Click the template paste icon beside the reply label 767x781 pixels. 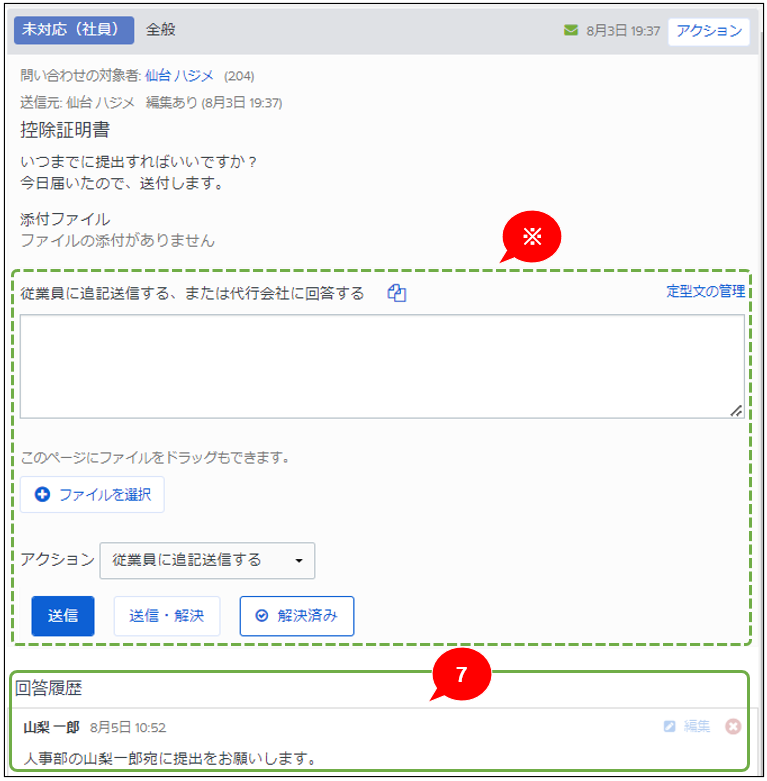(397, 293)
